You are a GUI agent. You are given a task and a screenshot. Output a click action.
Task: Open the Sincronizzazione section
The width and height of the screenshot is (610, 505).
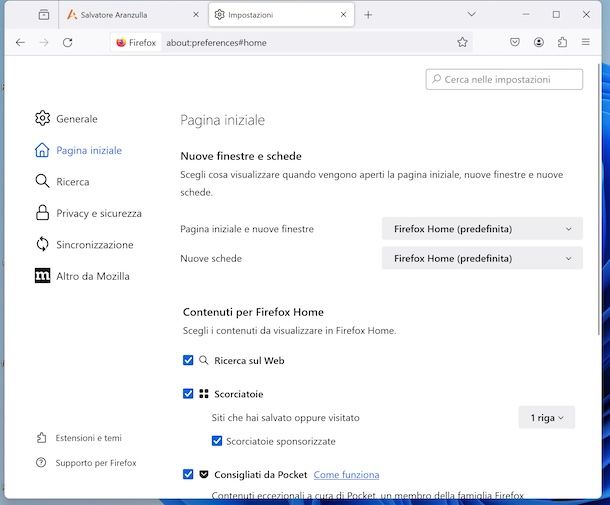tap(84, 245)
